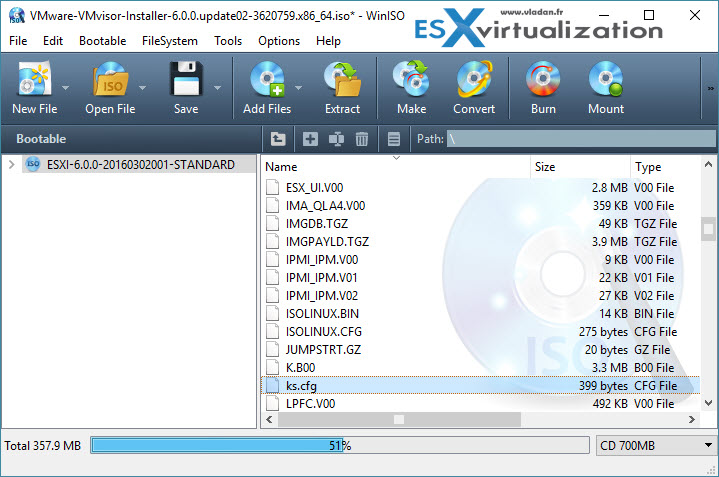The width and height of the screenshot is (719, 477).
Task: Click the Burn disc icon
Action: [x=543, y=78]
